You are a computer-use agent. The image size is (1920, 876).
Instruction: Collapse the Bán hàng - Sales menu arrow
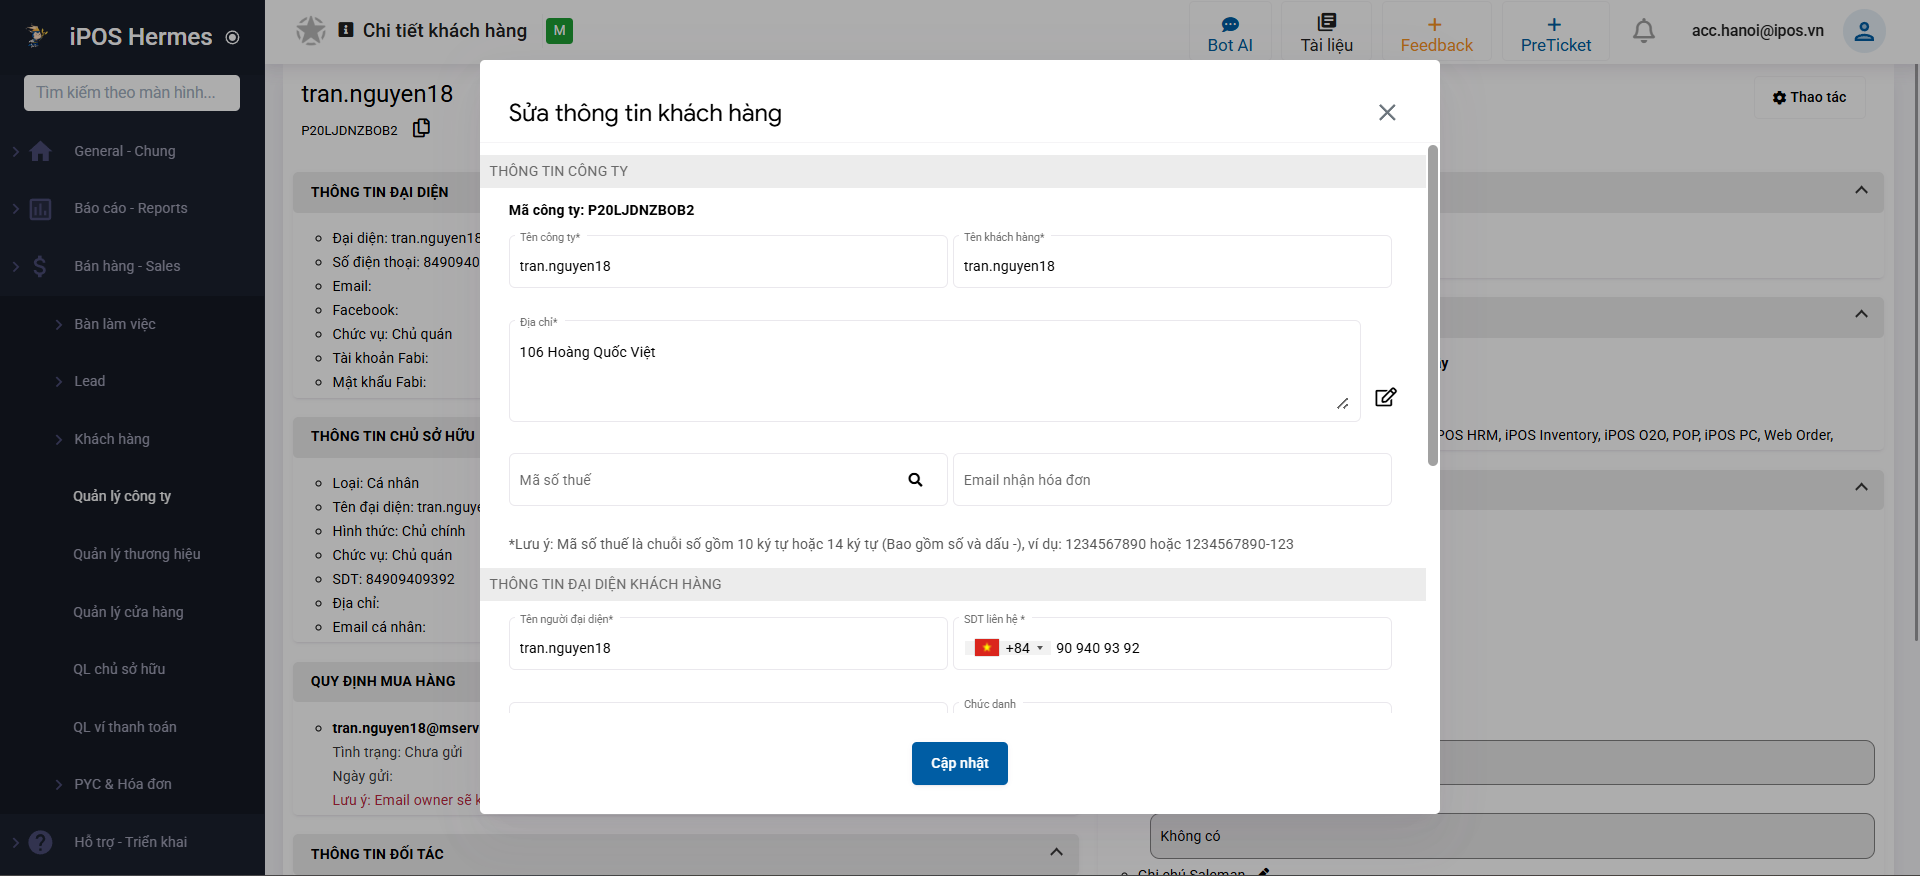[15, 266]
